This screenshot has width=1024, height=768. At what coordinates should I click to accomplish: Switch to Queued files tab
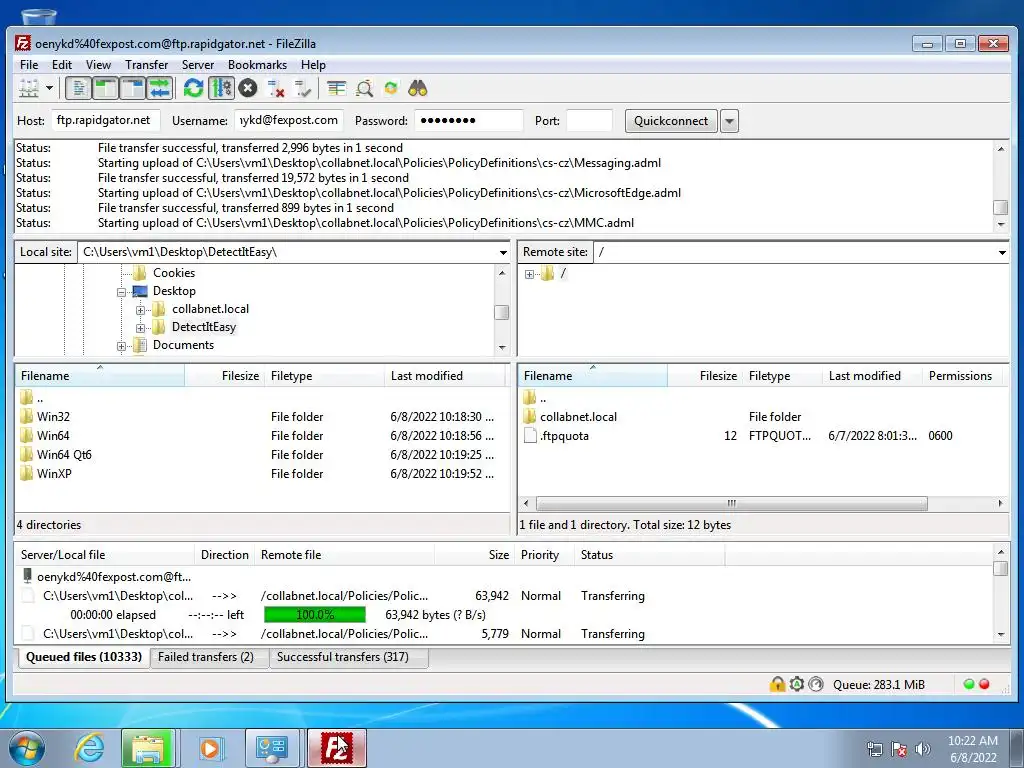(x=84, y=657)
